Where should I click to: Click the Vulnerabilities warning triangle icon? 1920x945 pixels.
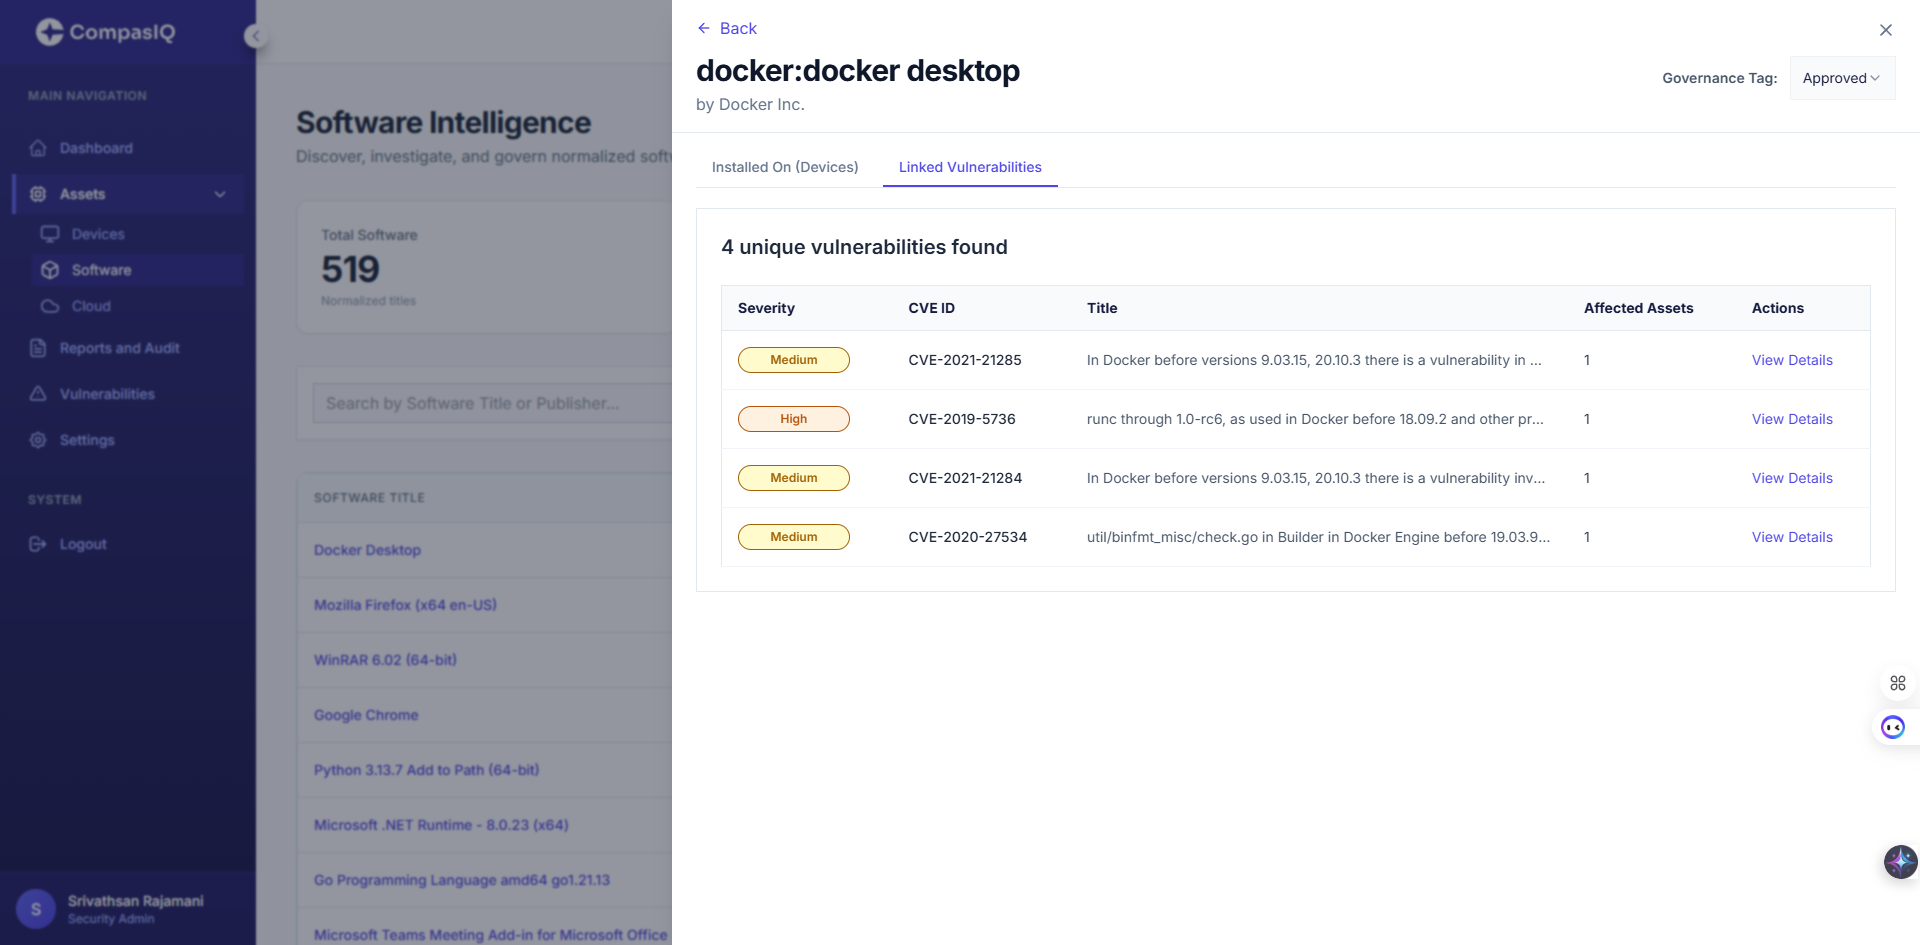(x=38, y=394)
